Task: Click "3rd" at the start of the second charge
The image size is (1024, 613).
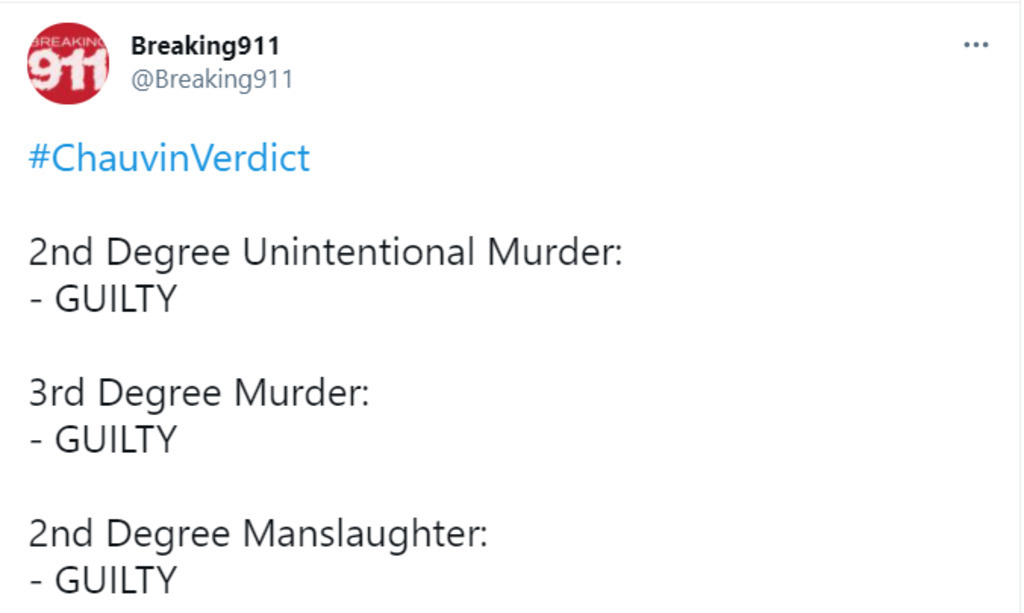Action: click(57, 393)
